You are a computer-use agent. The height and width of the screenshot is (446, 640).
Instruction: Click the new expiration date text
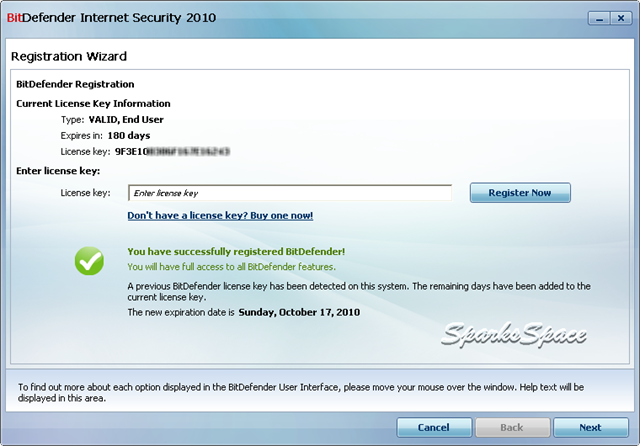299,312
